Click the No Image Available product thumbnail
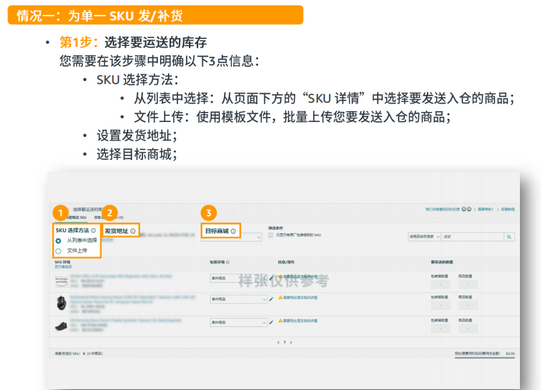This screenshot has width=541, height=390. (x=61, y=281)
